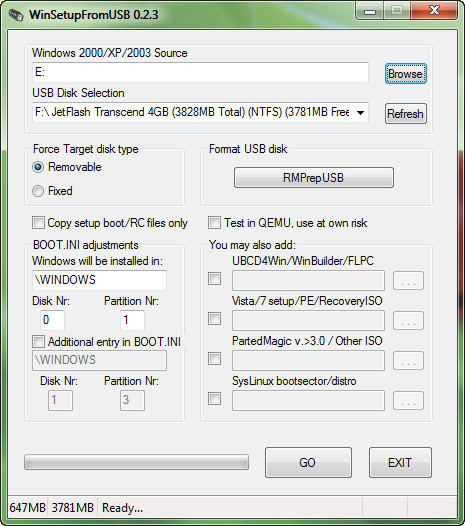Viewport: 465px width, 526px height.
Task: Tick the Test in QEMU checkbox
Action: point(214,223)
